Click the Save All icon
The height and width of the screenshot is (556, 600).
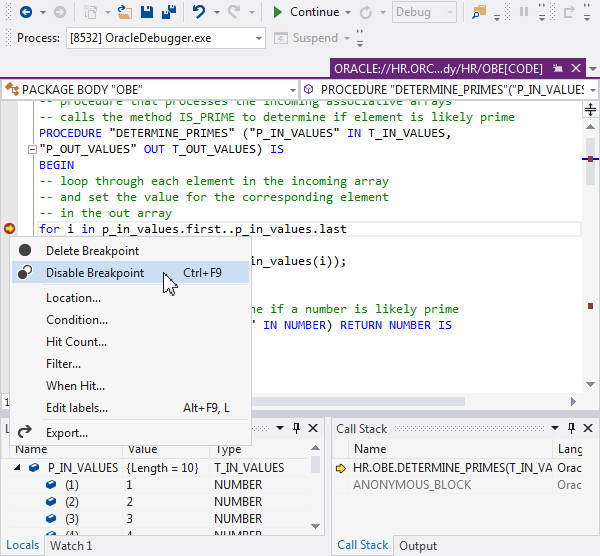tap(167, 12)
